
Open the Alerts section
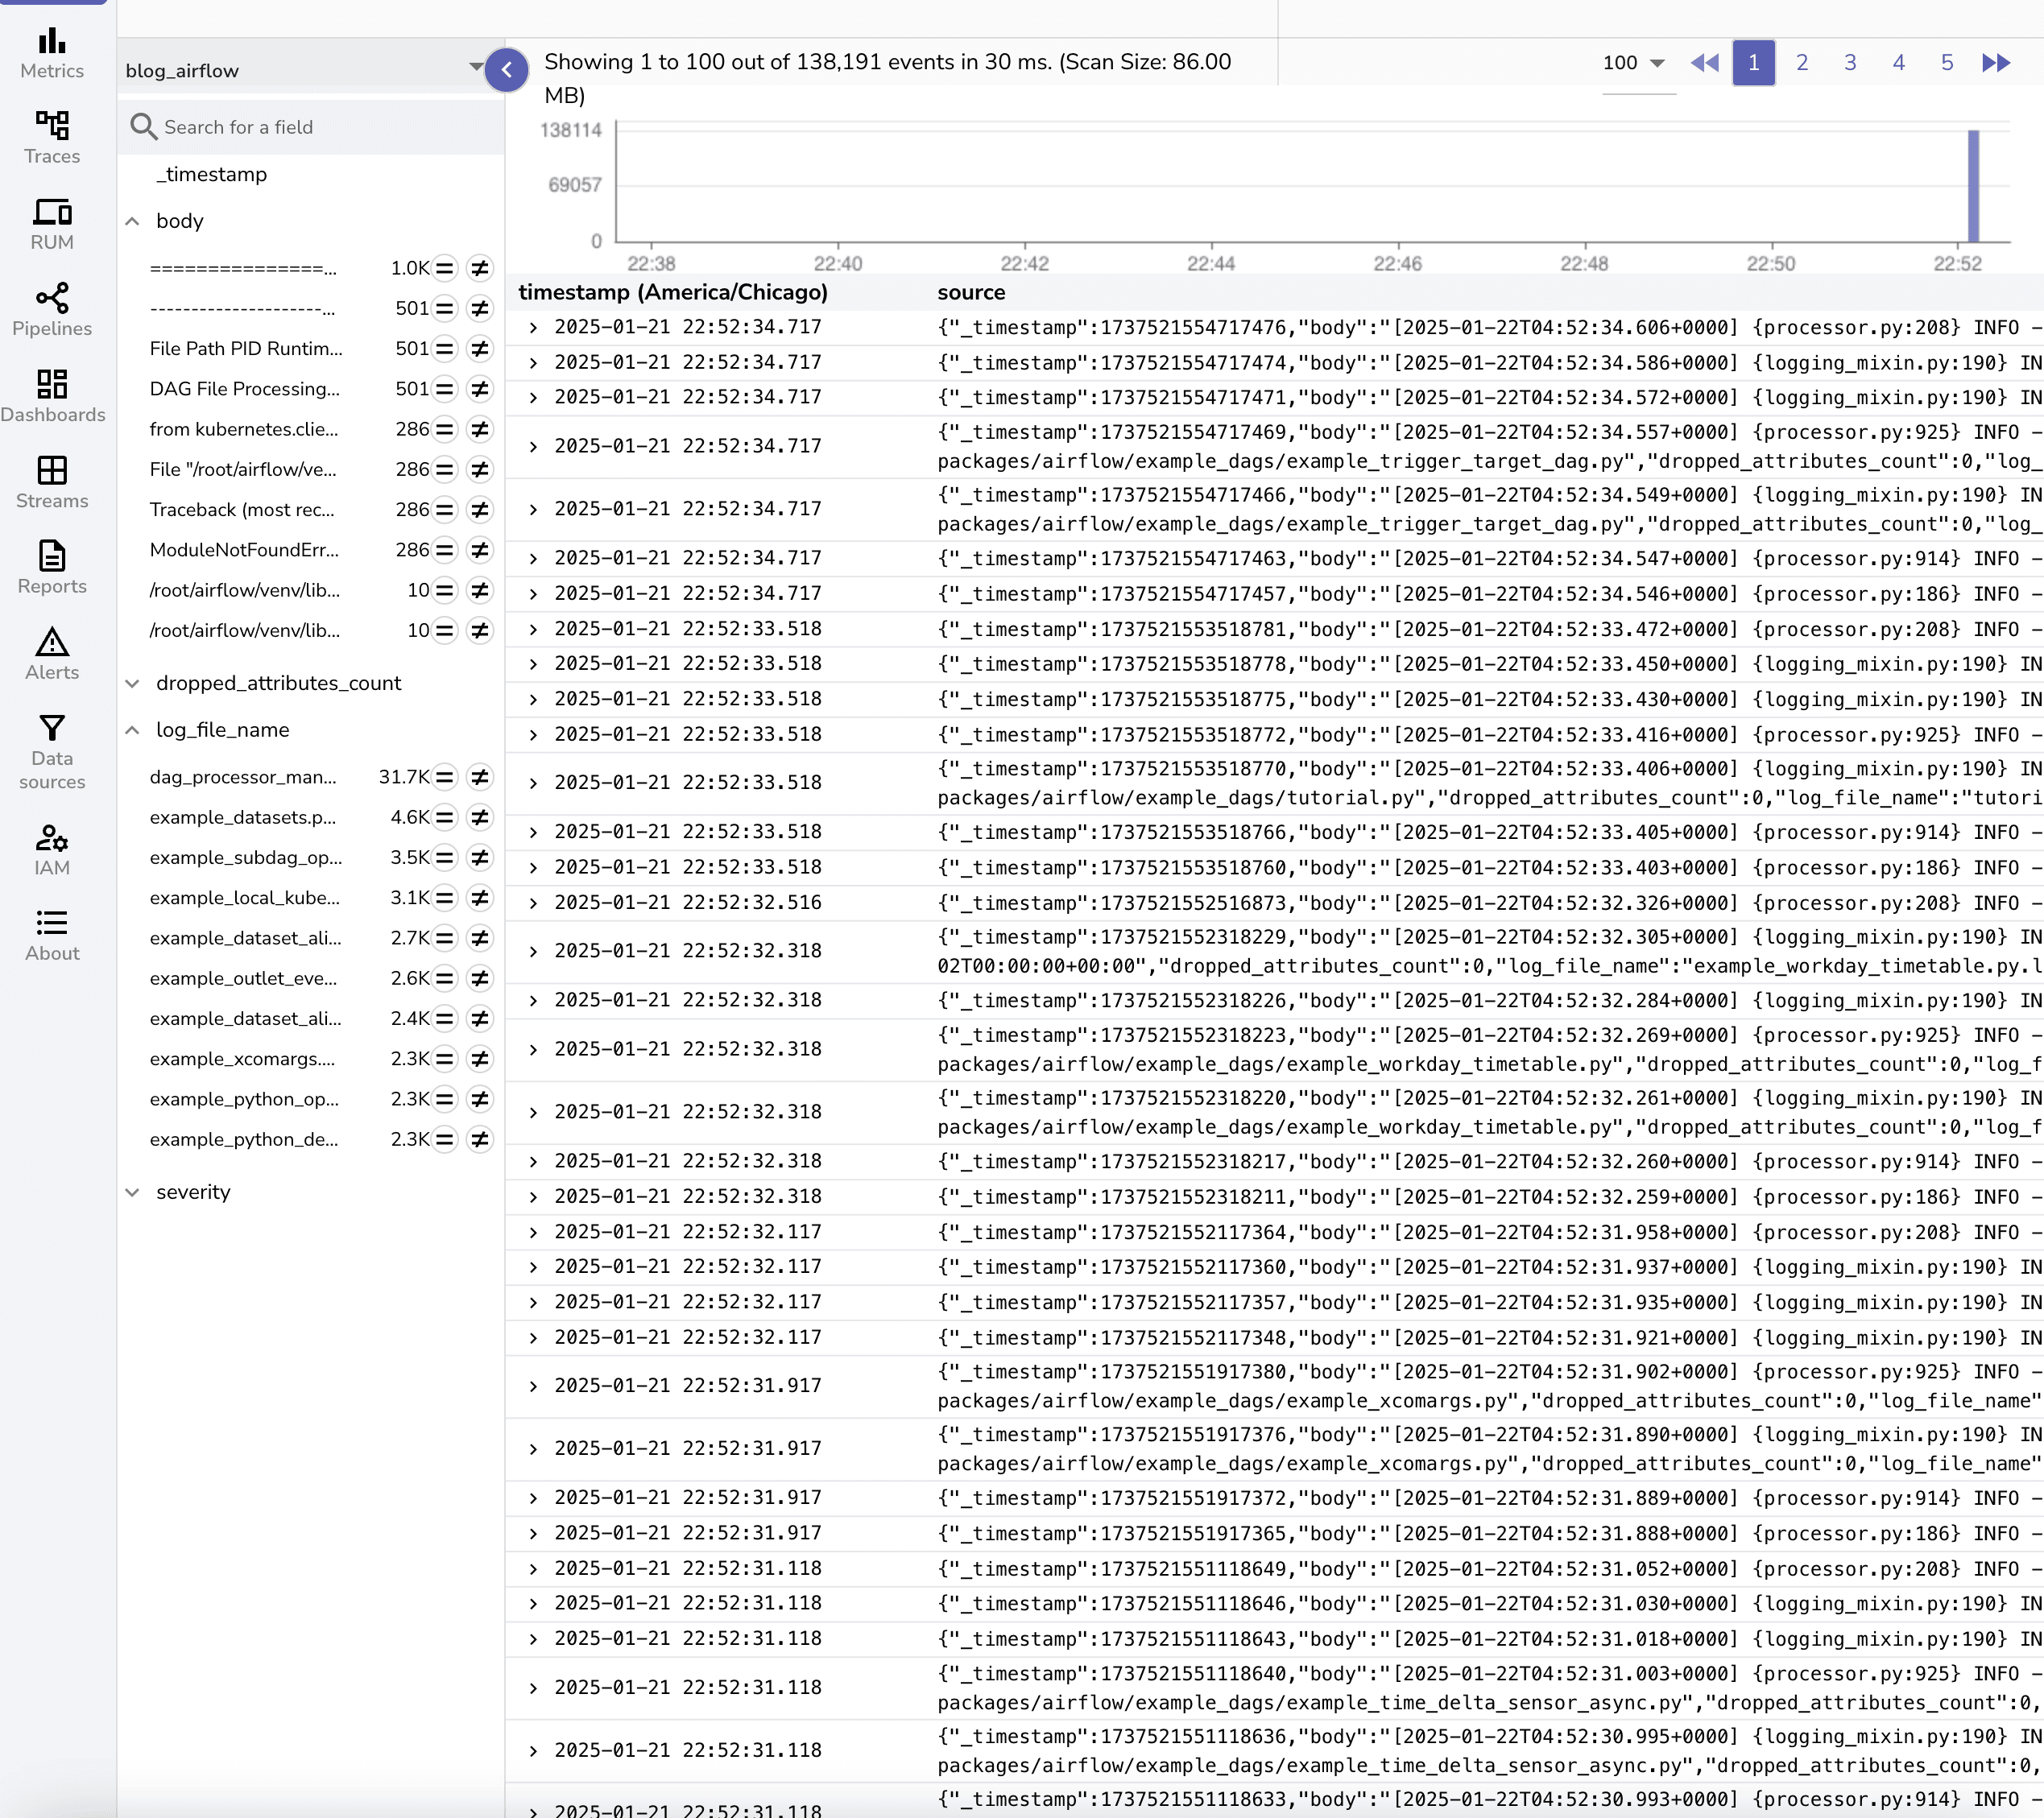click(x=52, y=652)
